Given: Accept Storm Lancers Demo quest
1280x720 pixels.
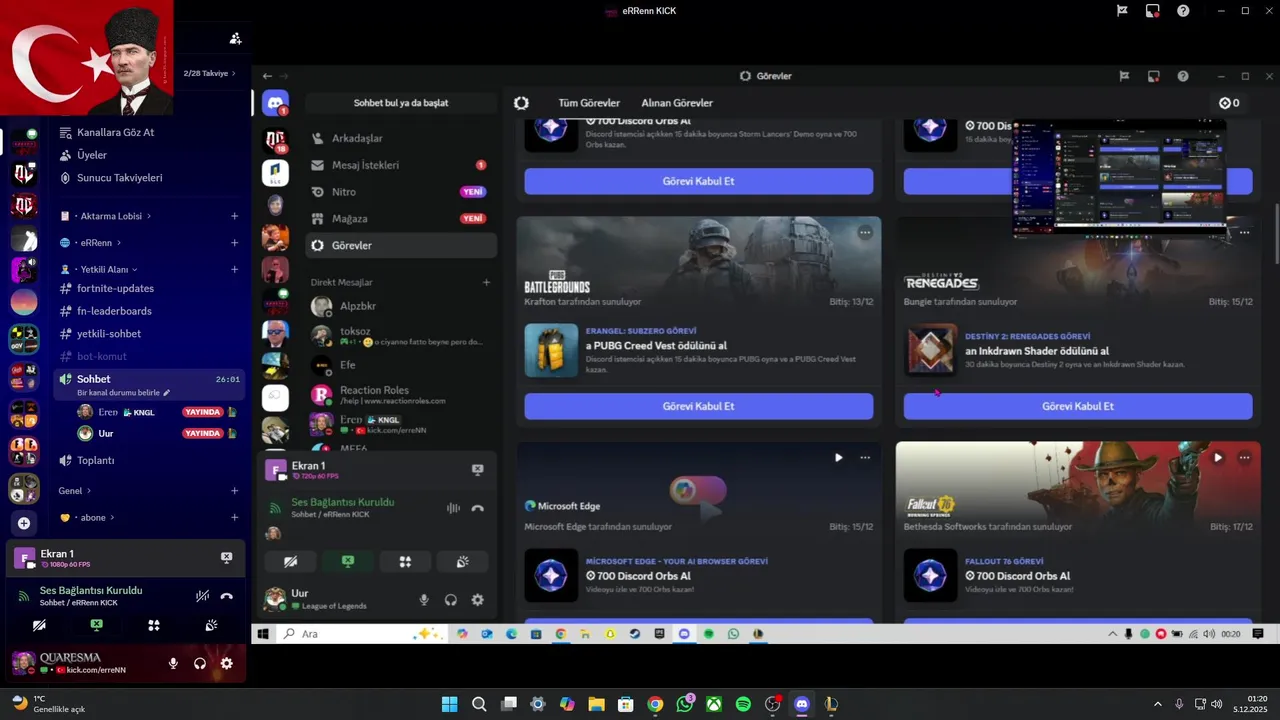Looking at the screenshot, I should 698,181.
